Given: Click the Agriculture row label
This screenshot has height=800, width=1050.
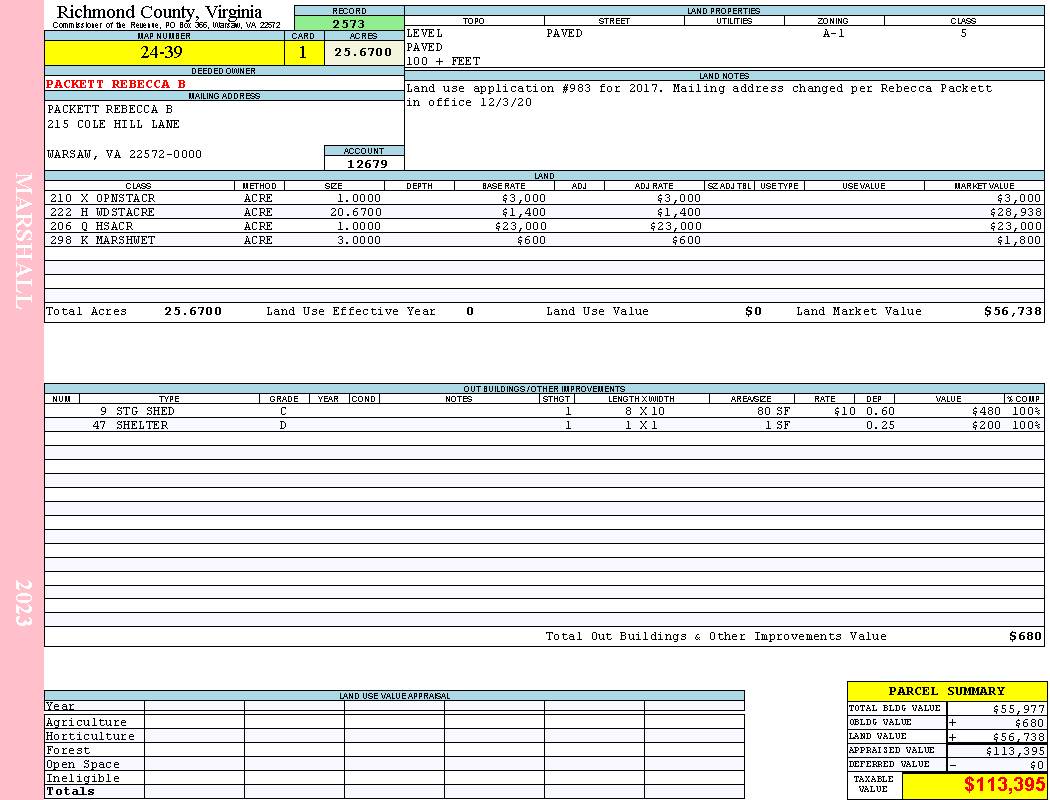Looking at the screenshot, I should (86, 722).
